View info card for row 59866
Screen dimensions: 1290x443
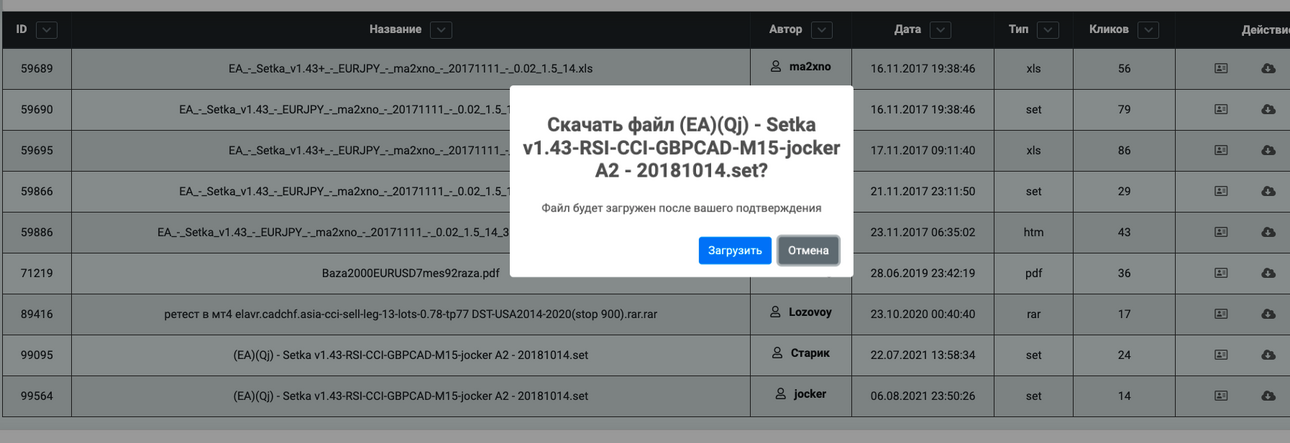(x=1221, y=191)
